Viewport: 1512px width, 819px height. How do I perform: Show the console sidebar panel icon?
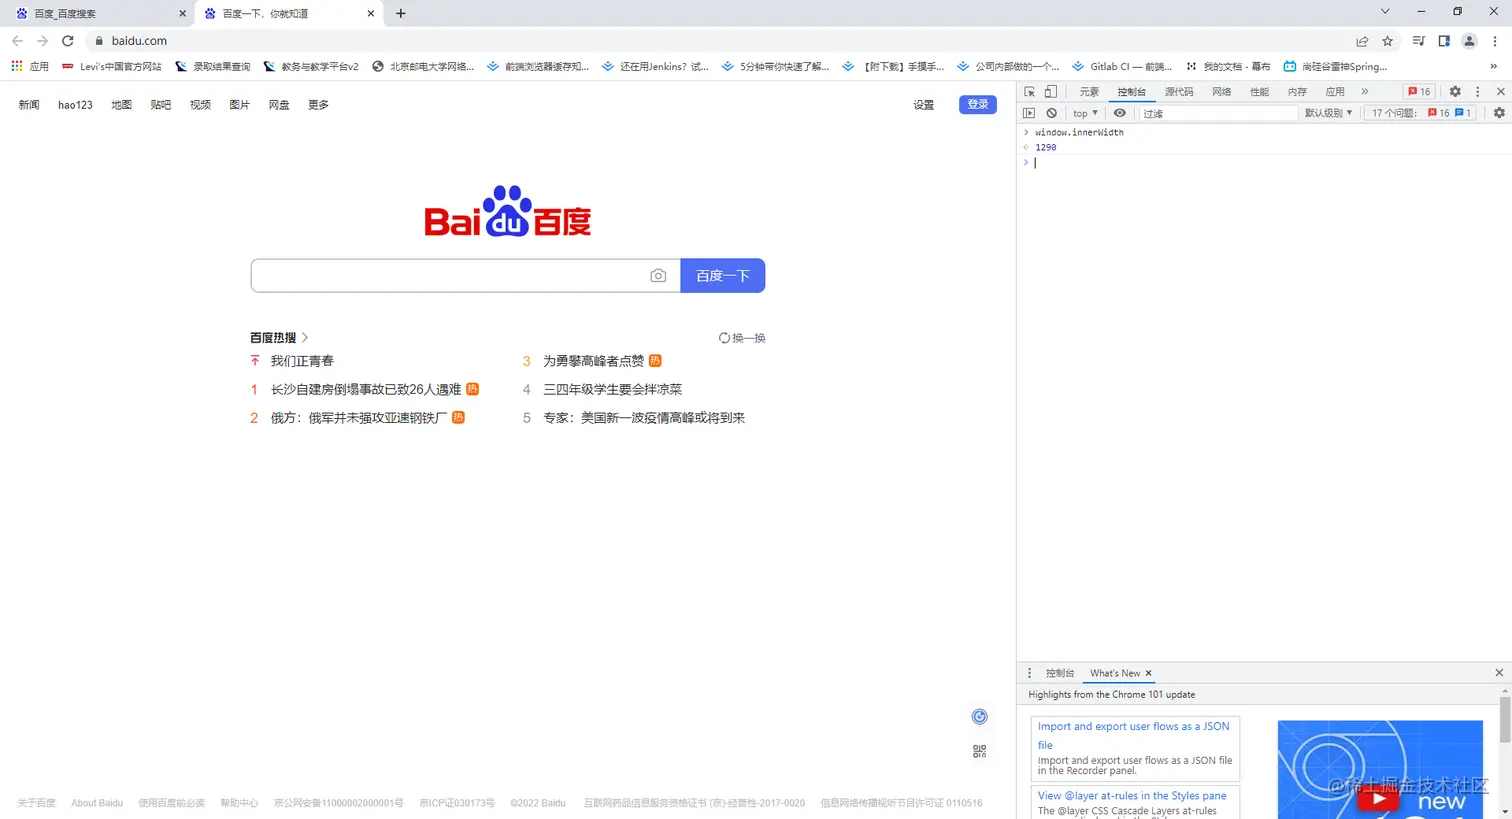[x=1029, y=113]
